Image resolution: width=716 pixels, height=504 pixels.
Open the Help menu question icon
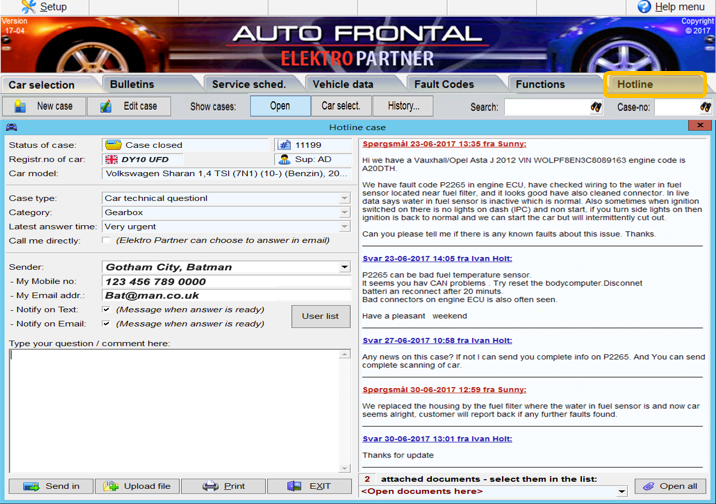coord(644,7)
